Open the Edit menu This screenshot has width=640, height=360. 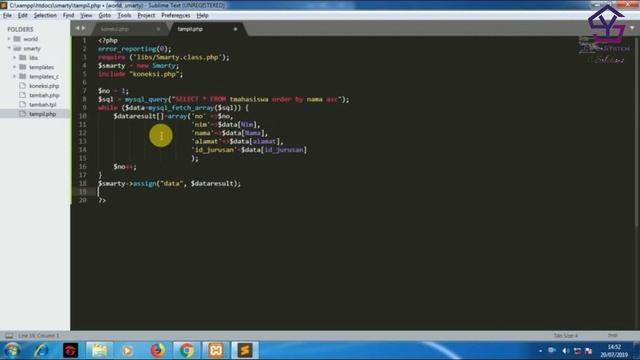22,16
